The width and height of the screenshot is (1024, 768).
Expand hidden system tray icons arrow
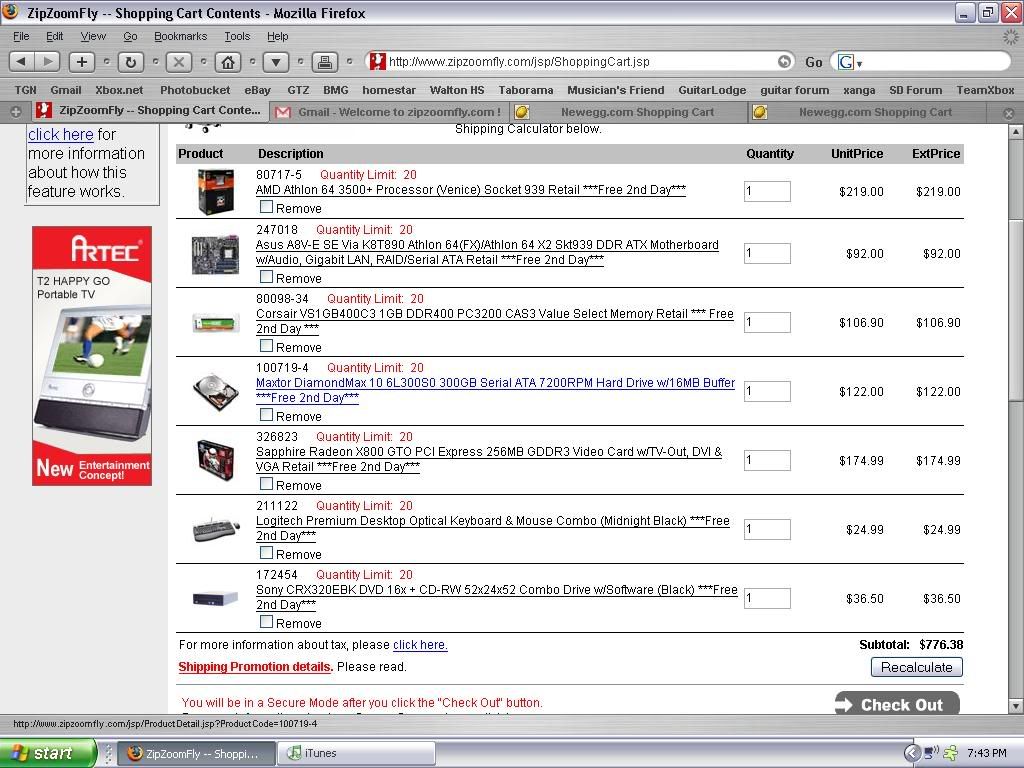912,753
